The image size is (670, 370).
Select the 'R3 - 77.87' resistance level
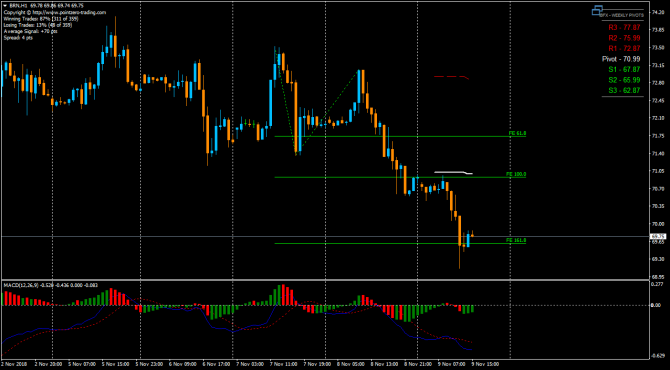(624, 27)
